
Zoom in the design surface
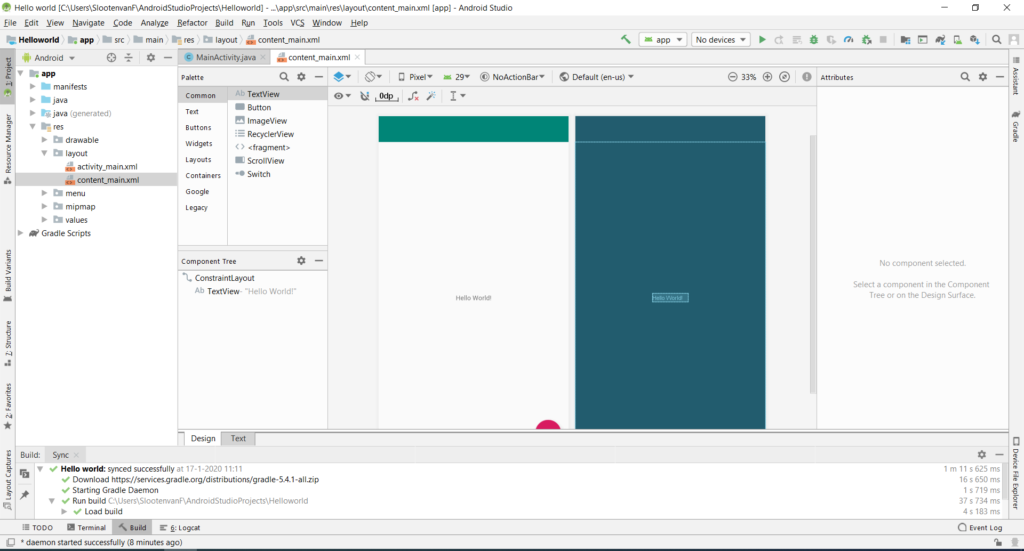pyautogui.click(x=767, y=77)
